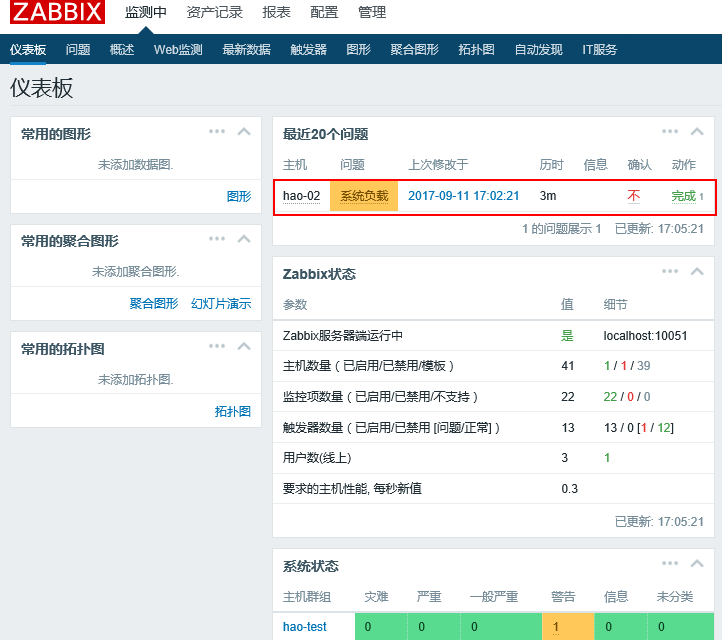722x640 pixels.
Task: Collapse the 常用的拓扑图 widget
Action: pyautogui.click(x=244, y=346)
